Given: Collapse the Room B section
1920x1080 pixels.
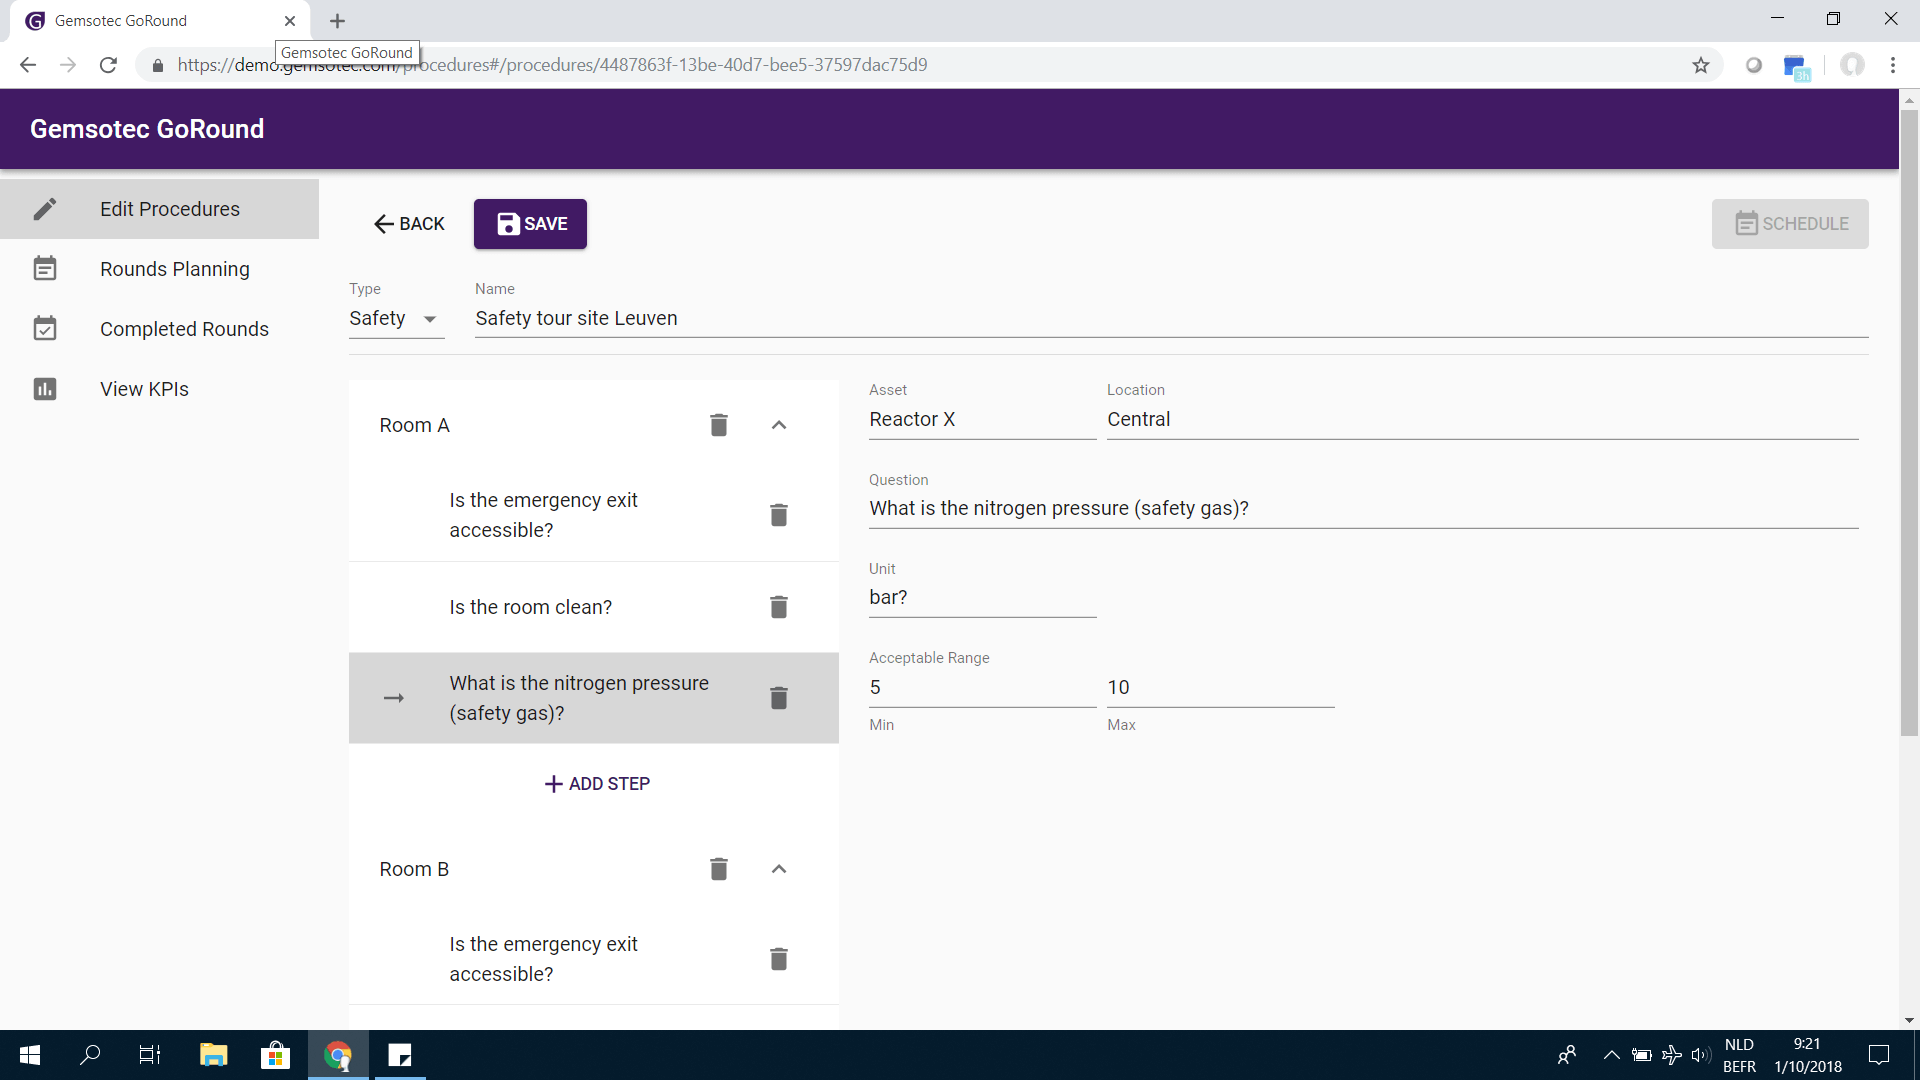Looking at the screenshot, I should (779, 869).
